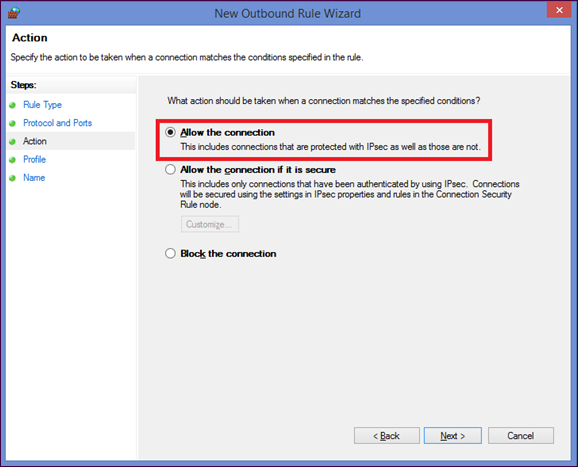Click the firewall icon in title bar
The image size is (578, 467).
(14, 13)
